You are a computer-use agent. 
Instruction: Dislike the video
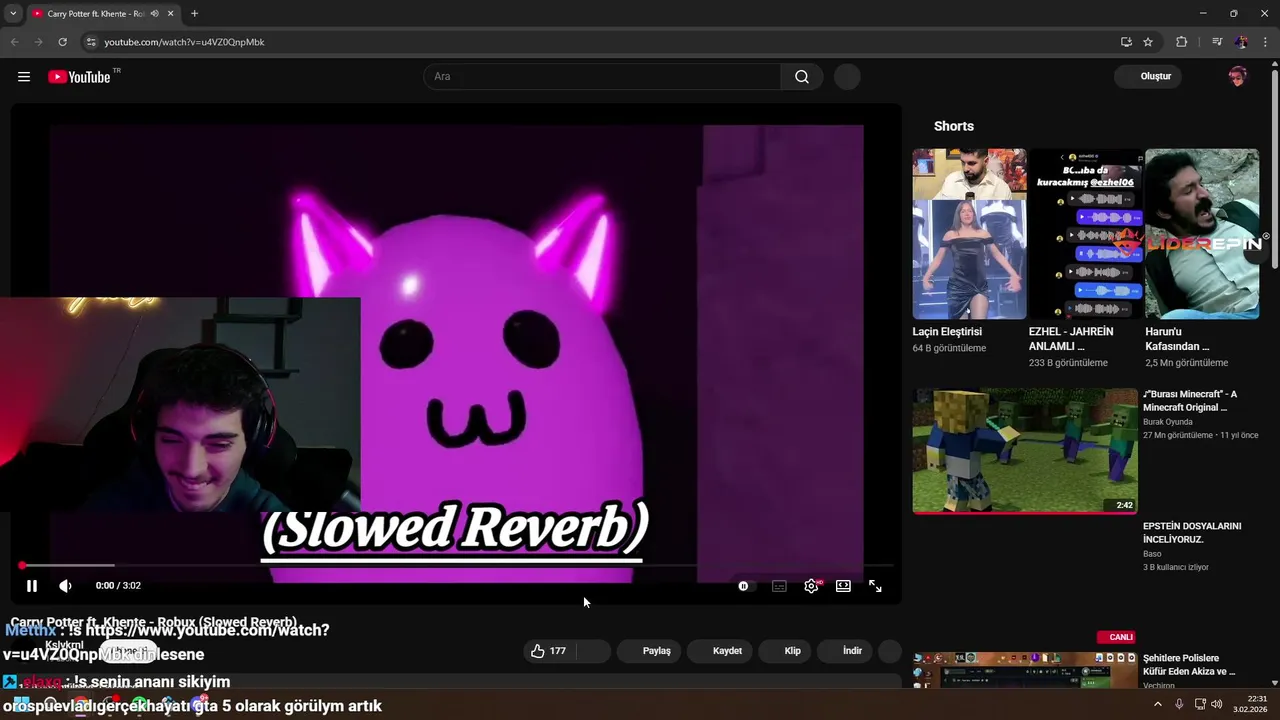pos(594,651)
